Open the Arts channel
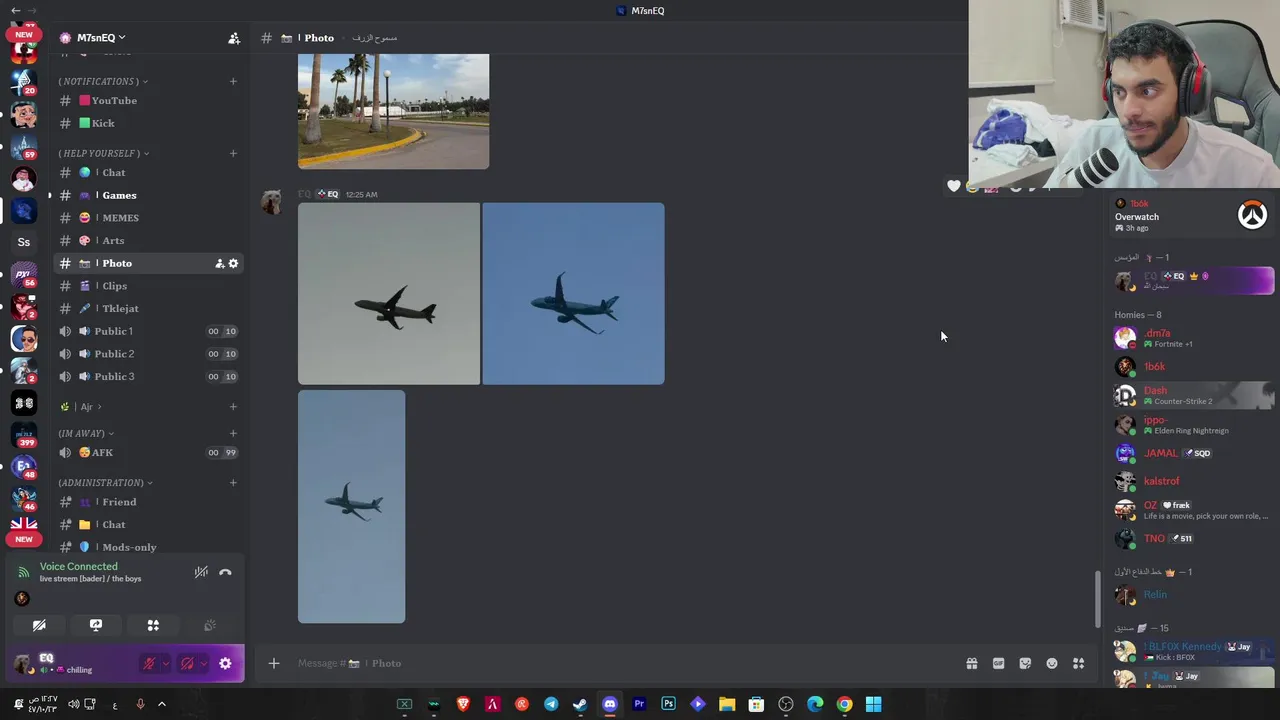 148,241
